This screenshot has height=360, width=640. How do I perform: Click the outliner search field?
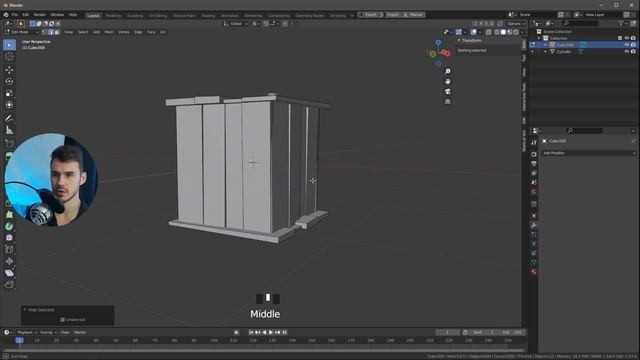click(x=580, y=23)
